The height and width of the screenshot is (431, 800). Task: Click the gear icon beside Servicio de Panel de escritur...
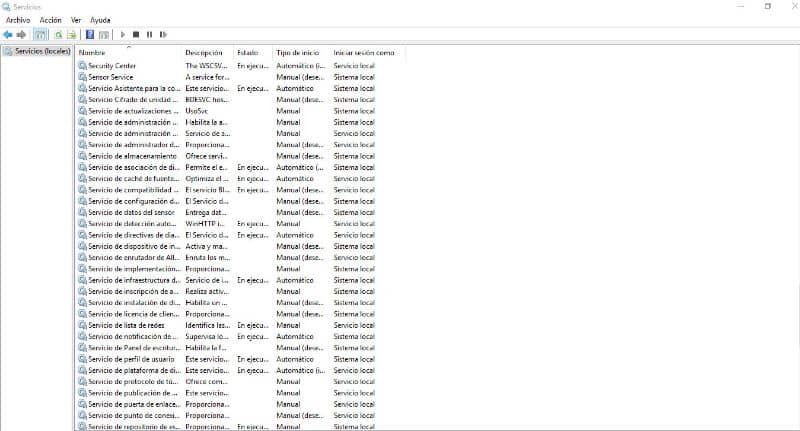point(83,348)
